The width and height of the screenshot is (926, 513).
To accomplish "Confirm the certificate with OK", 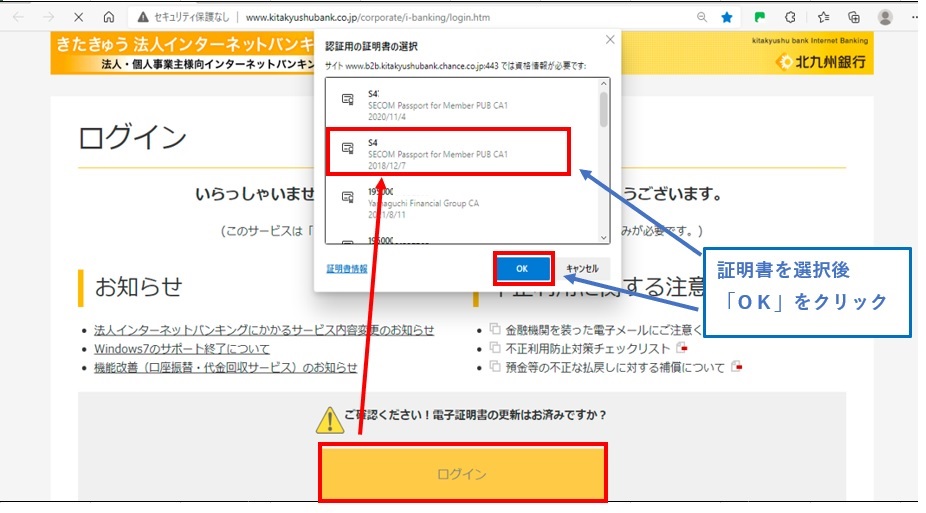I will [522, 269].
